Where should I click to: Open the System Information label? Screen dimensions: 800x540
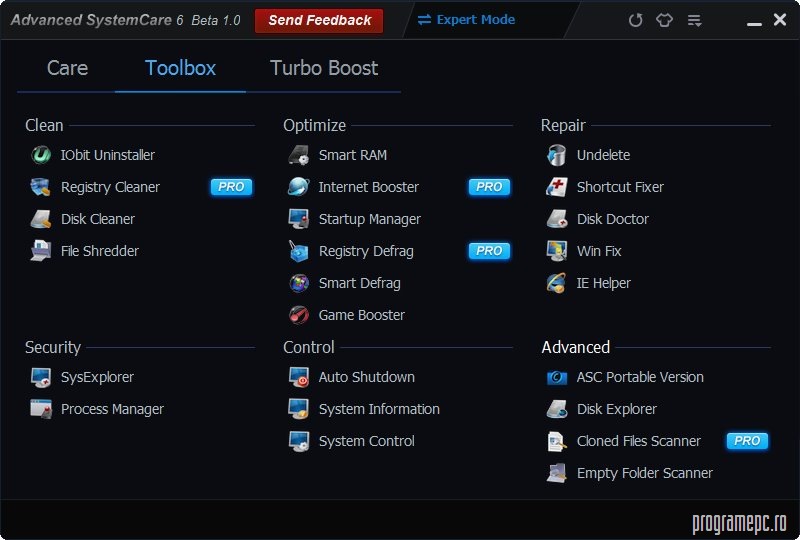click(x=379, y=409)
